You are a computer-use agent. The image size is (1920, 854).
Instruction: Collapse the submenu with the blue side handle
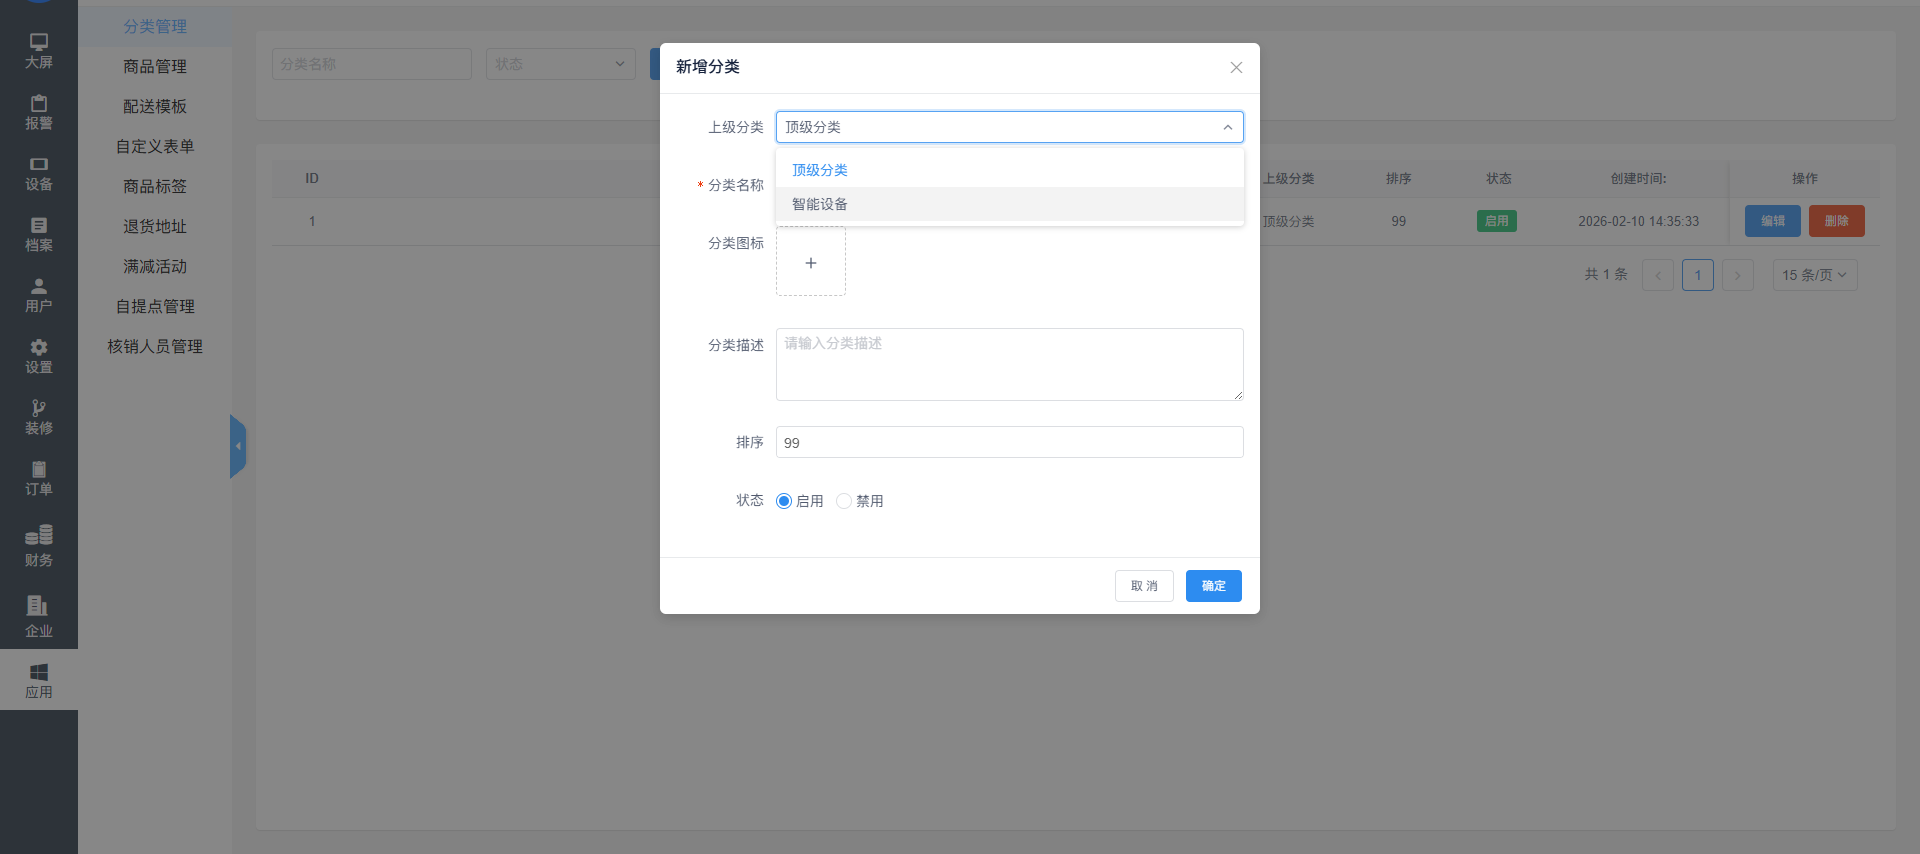click(x=238, y=446)
